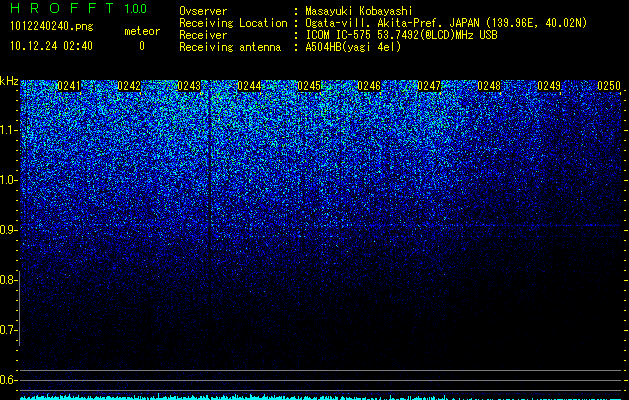Screen dimensions: 629x400
Task: Click the meteor count label
Action: (x=142, y=31)
